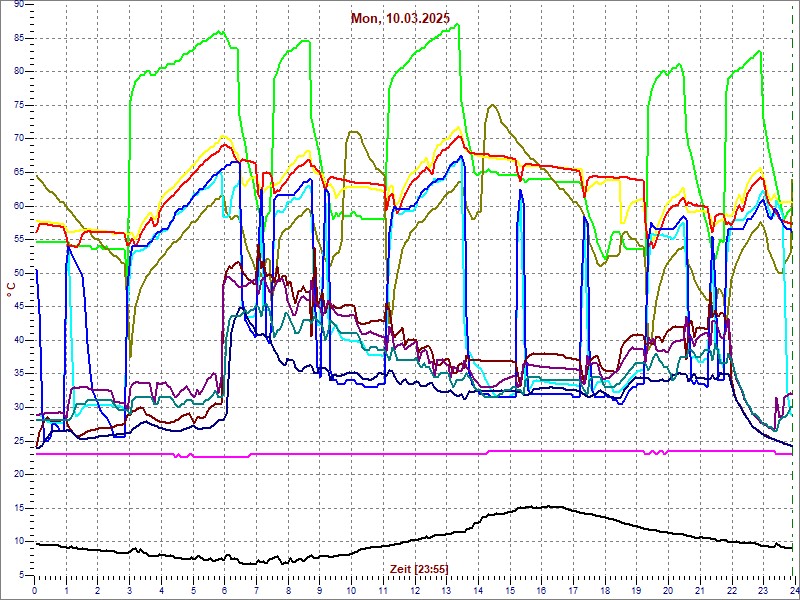Click the °C y-axis unit label
Image resolution: width=800 pixels, height=600 pixels.
(x=11, y=290)
